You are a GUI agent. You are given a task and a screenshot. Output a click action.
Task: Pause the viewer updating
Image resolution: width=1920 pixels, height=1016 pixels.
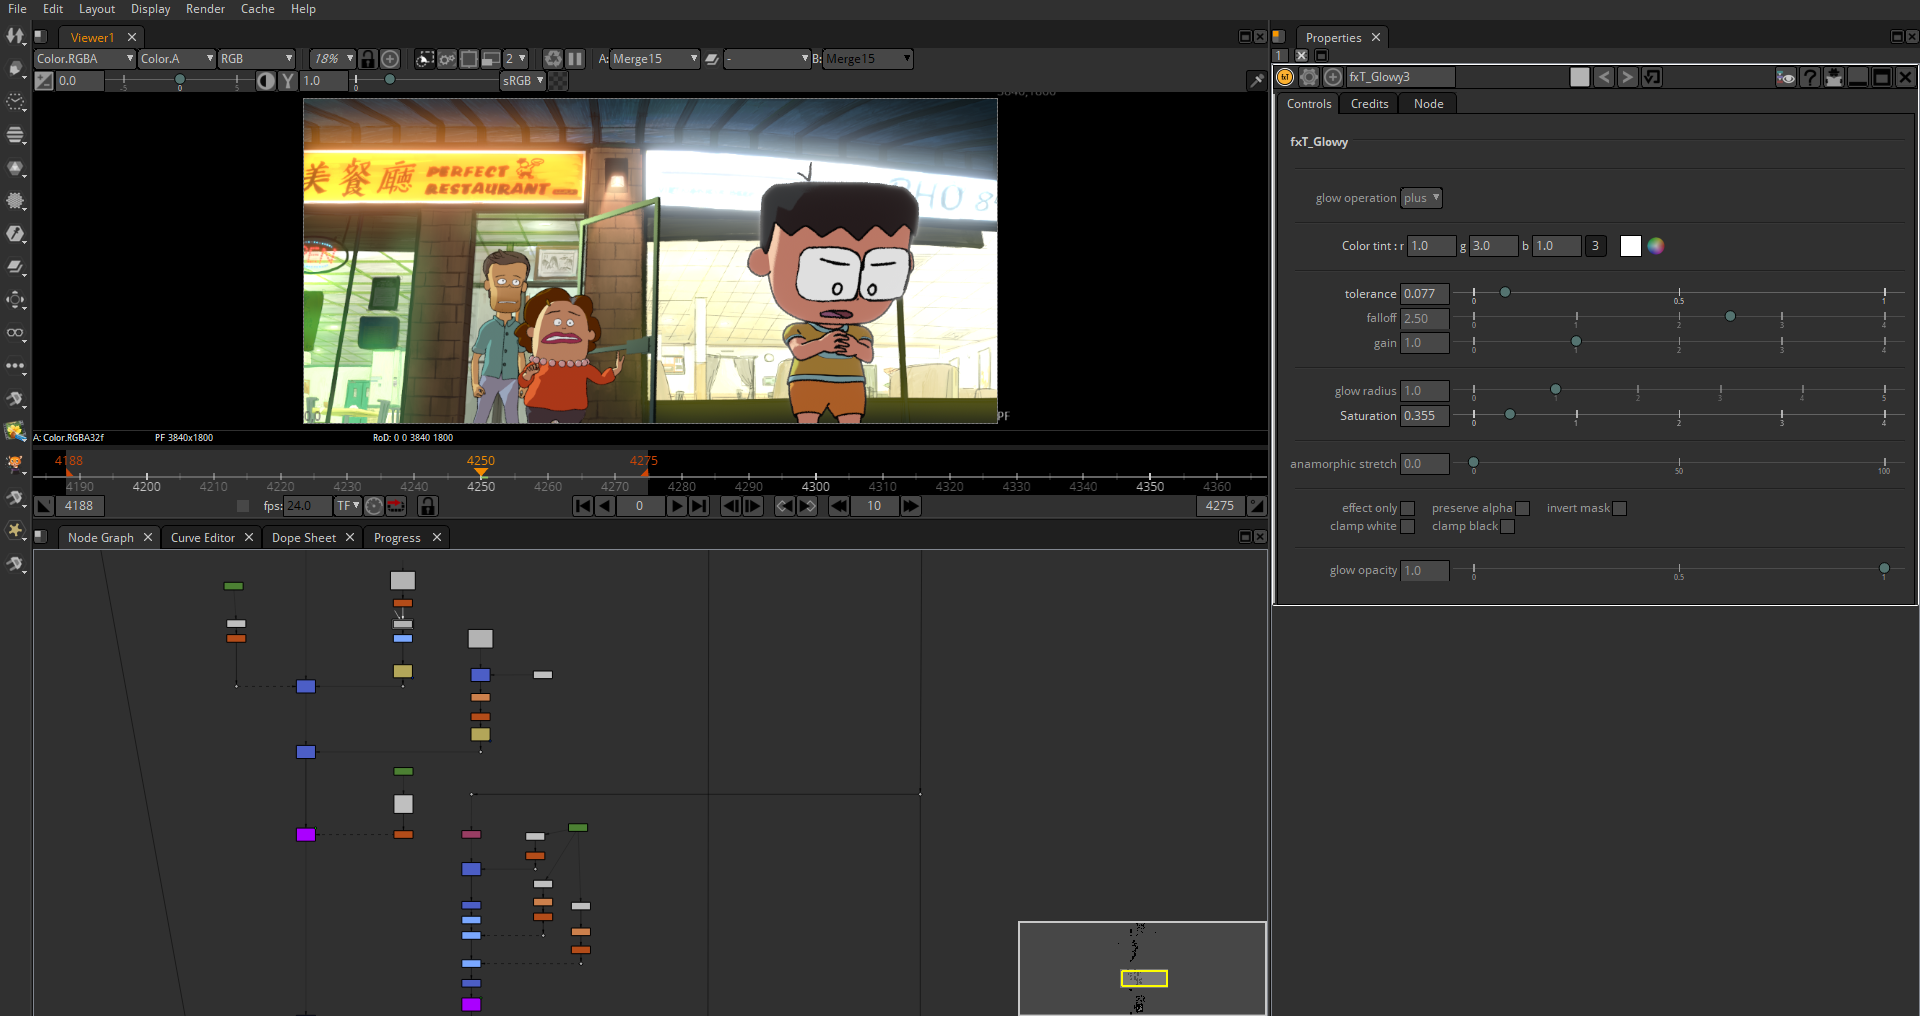pos(575,59)
